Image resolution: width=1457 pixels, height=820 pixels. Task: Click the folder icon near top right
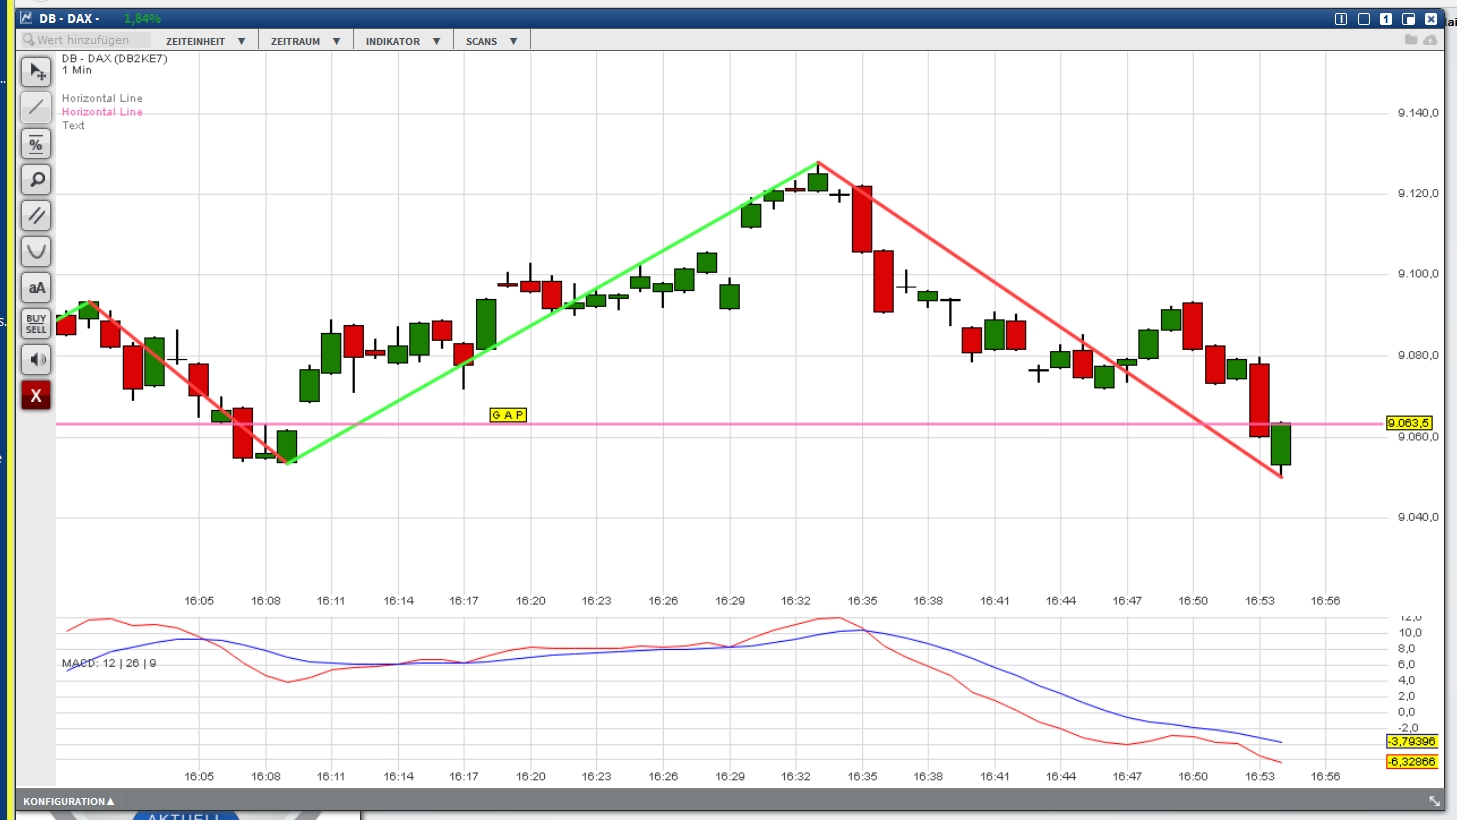[1410, 37]
